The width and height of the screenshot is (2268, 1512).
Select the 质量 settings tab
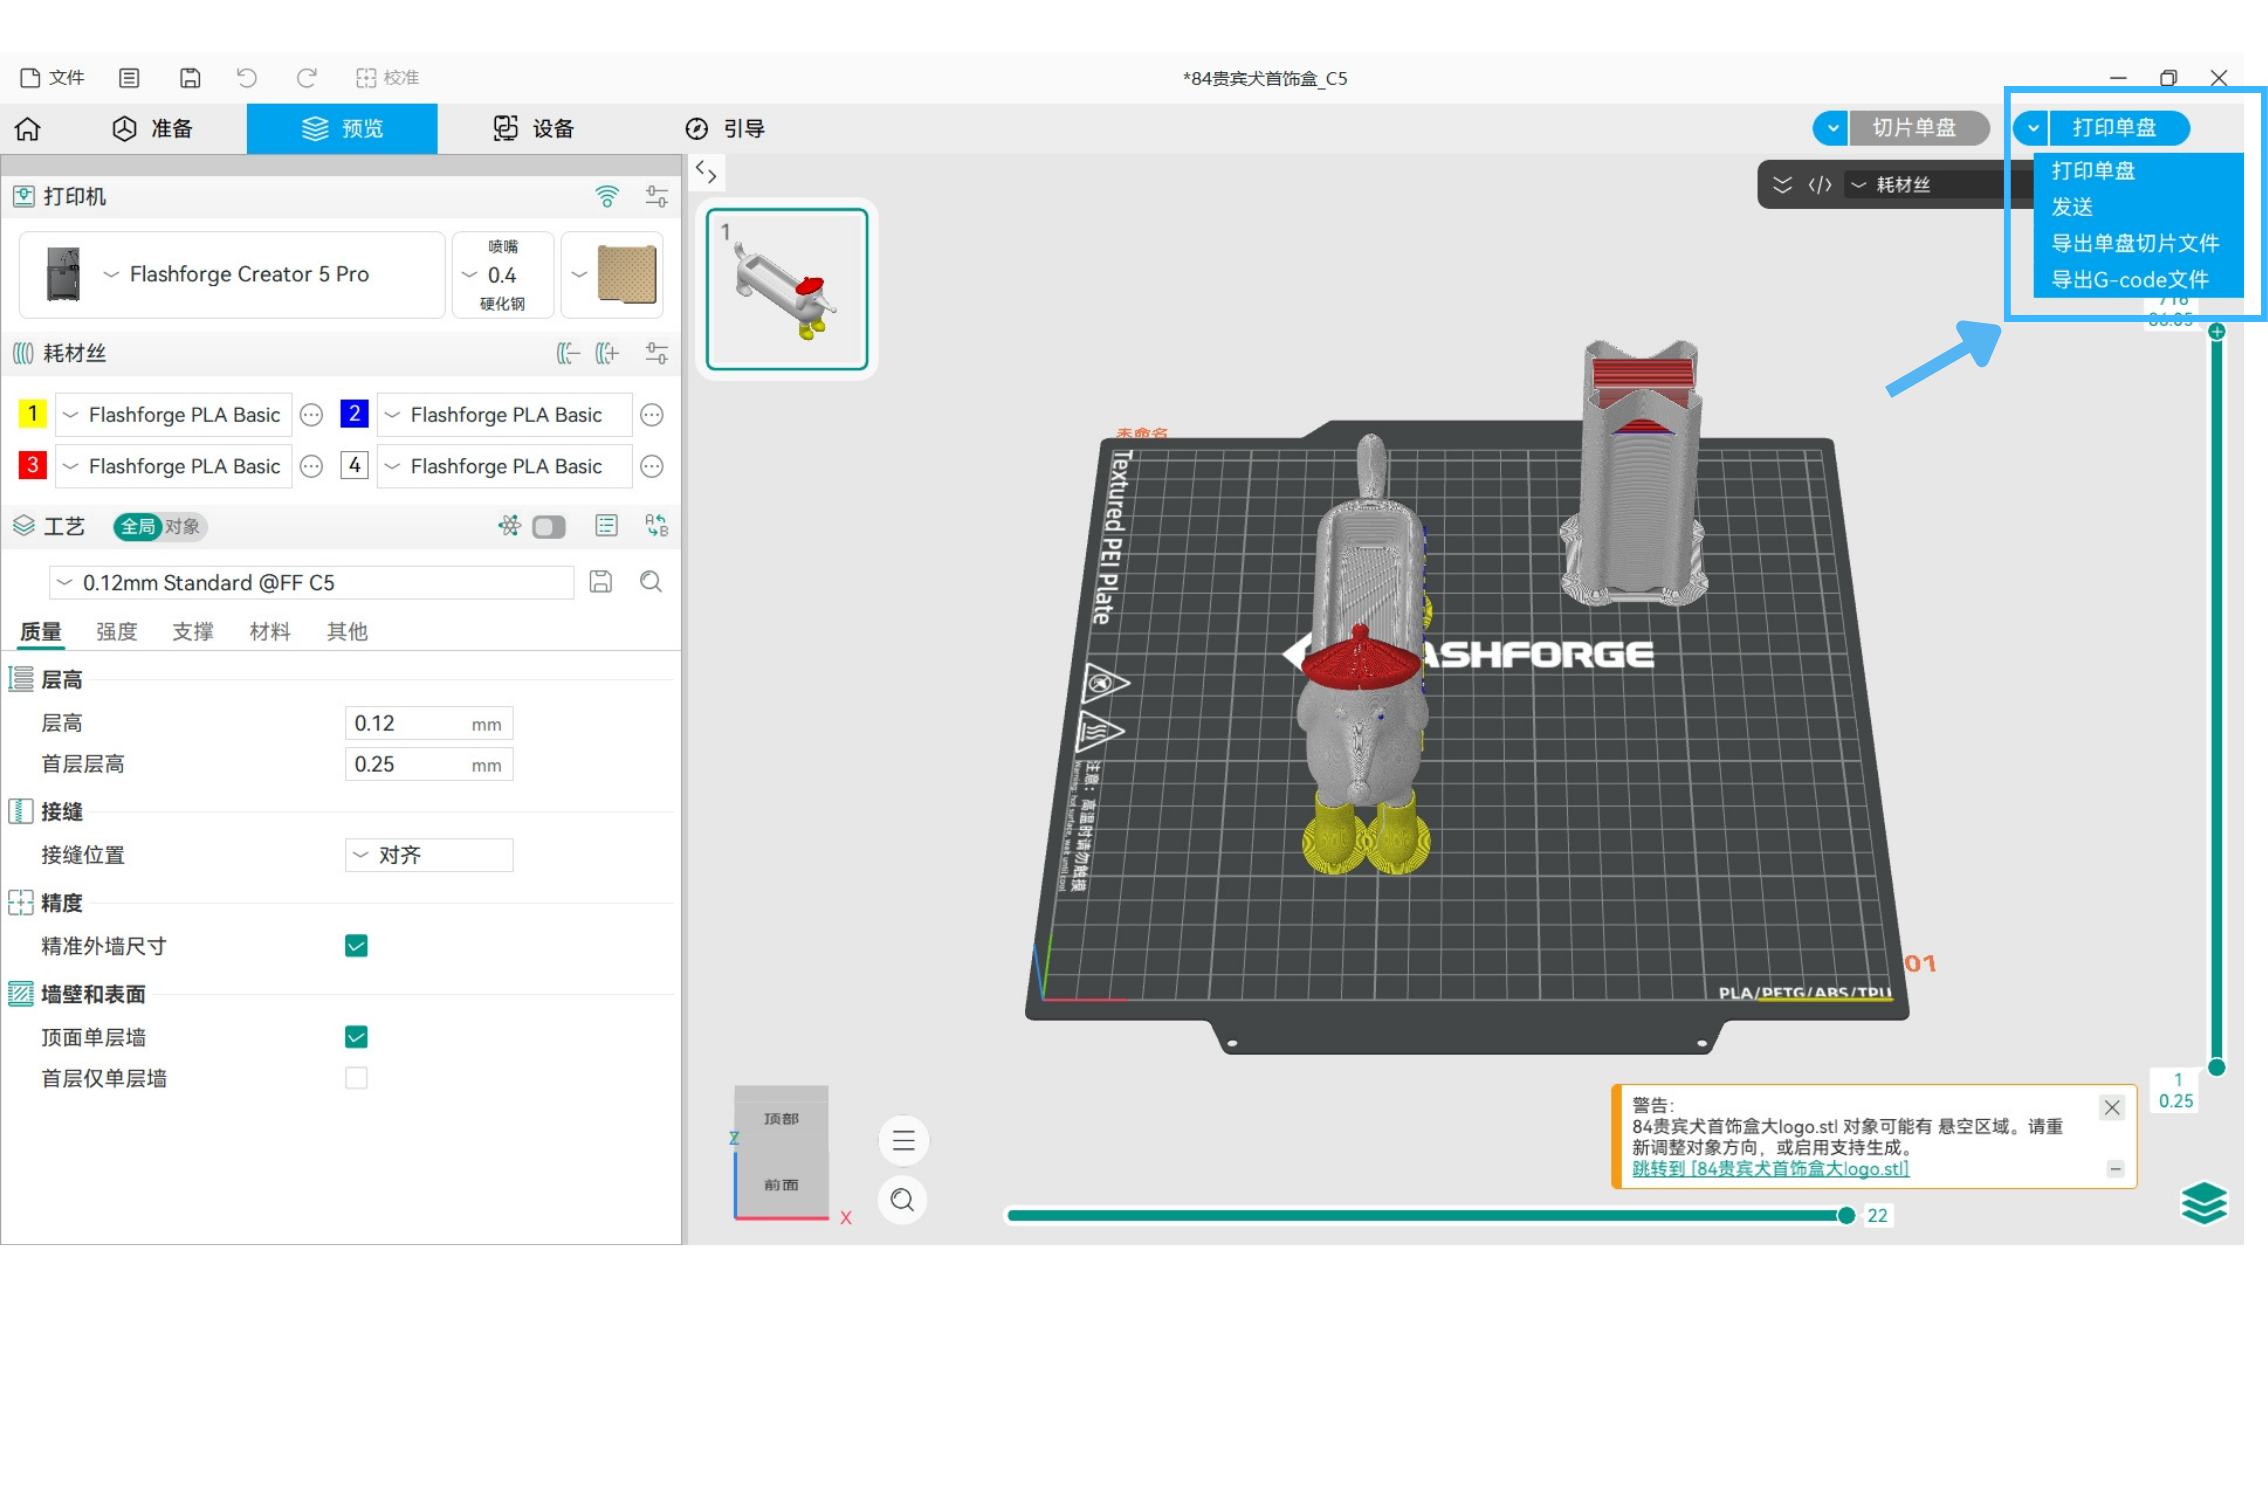pos(41,632)
